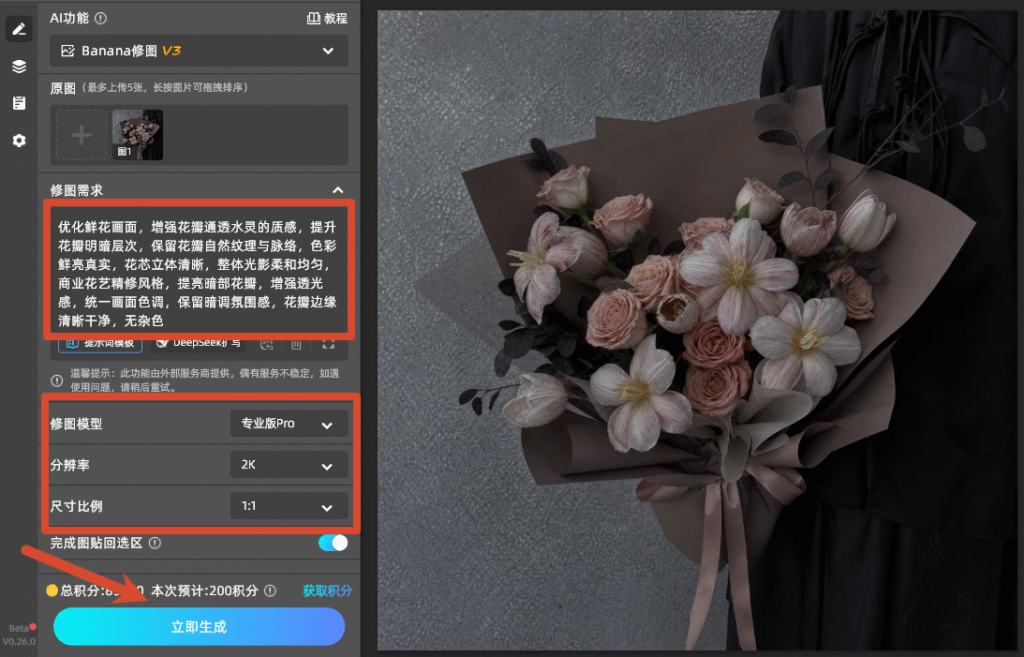1024x657 pixels.
Task: Open the 修图模型 专业版Pro dropdown
Action: [289, 424]
